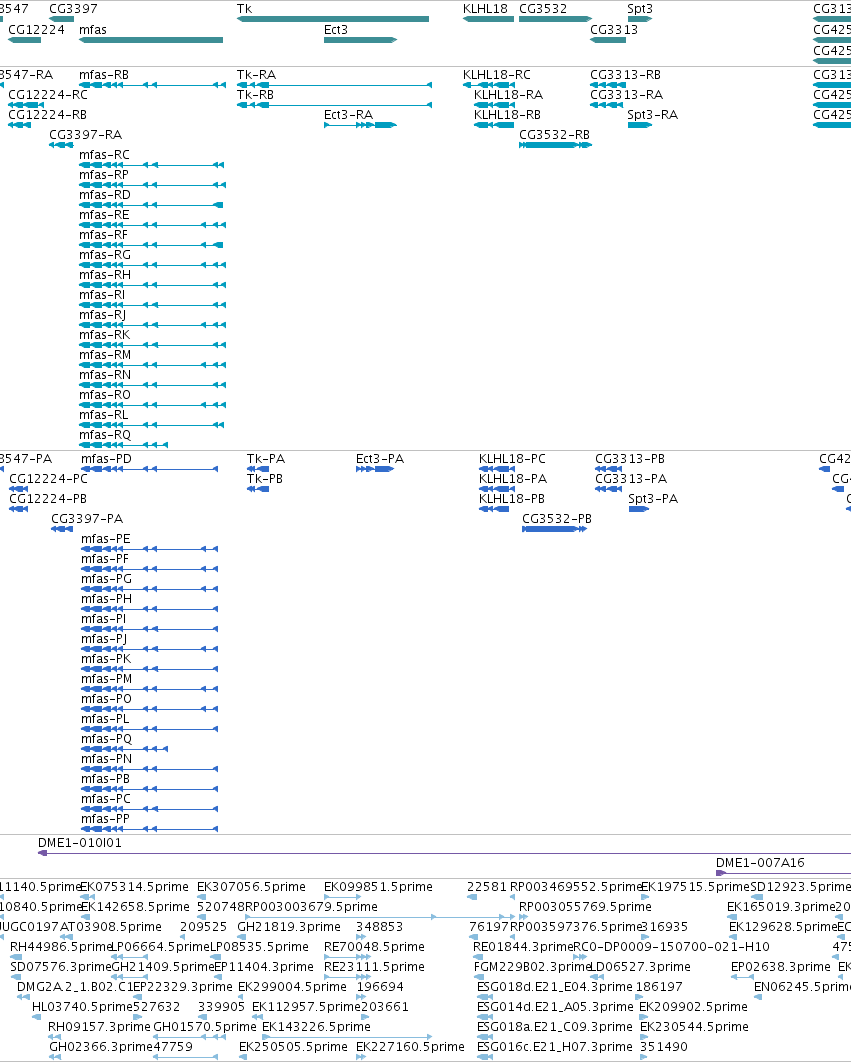Click the Tk-RB transcript label

tap(255, 95)
